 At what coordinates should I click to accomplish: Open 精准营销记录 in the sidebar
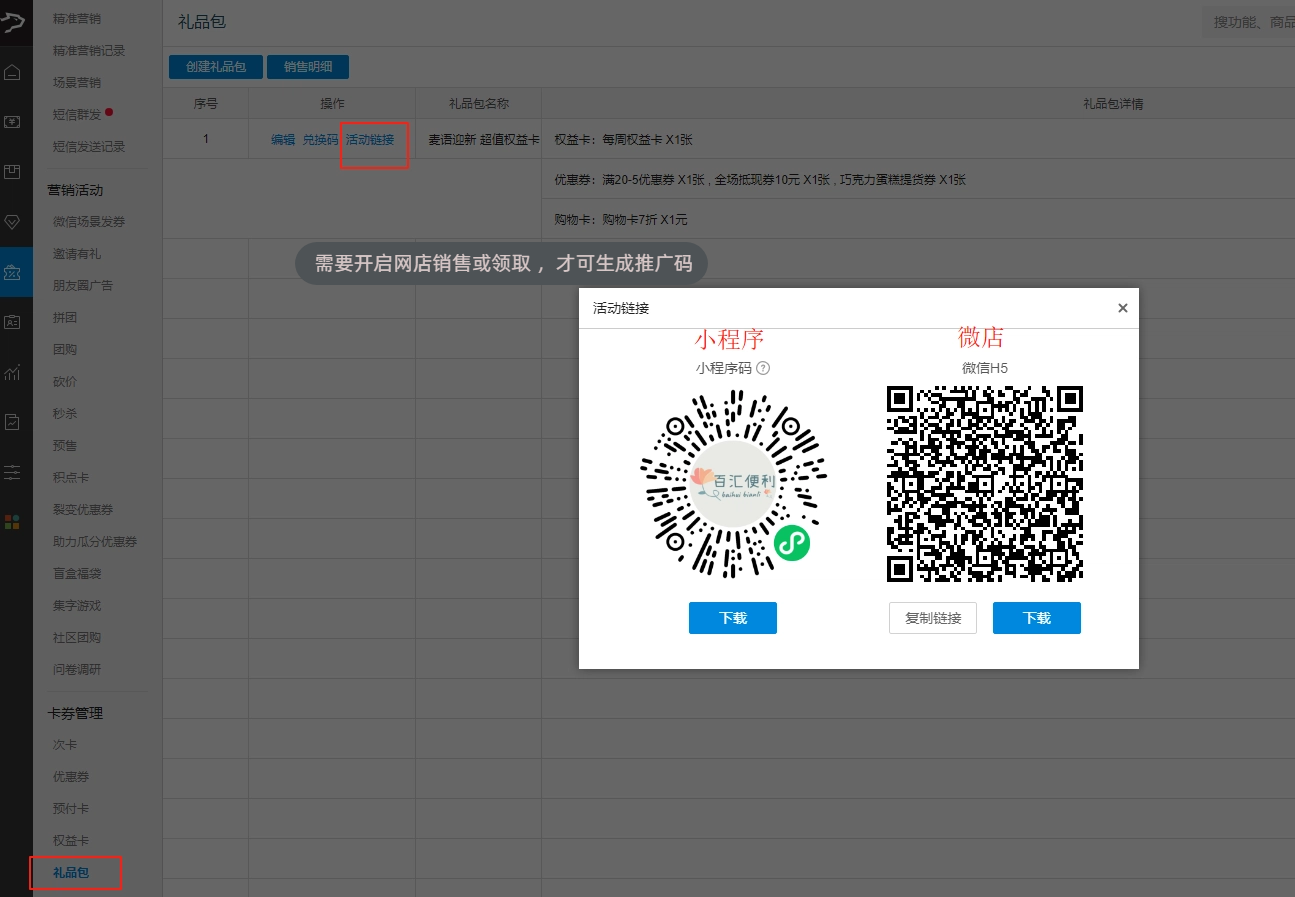89,50
